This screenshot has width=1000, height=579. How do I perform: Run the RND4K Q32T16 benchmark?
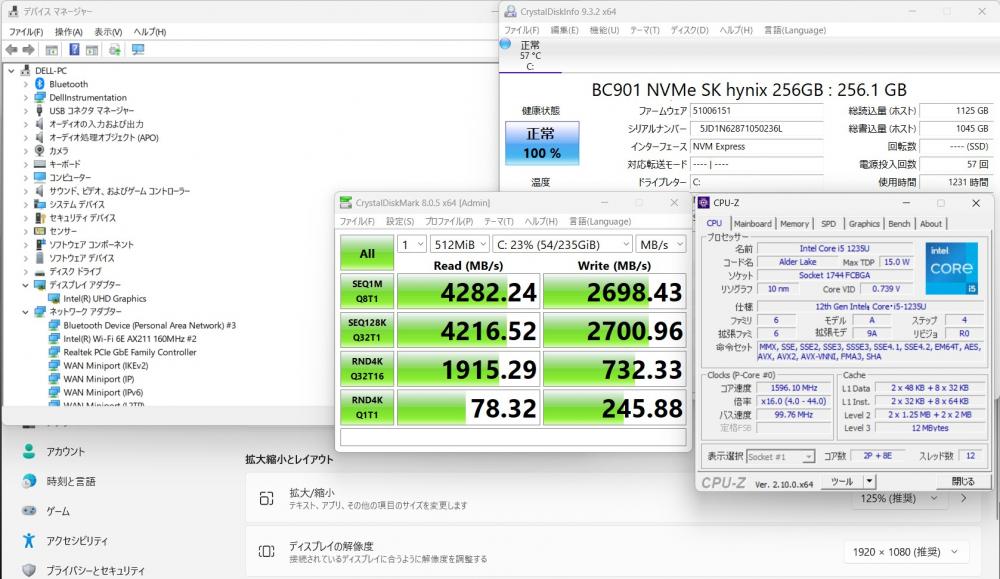point(367,369)
